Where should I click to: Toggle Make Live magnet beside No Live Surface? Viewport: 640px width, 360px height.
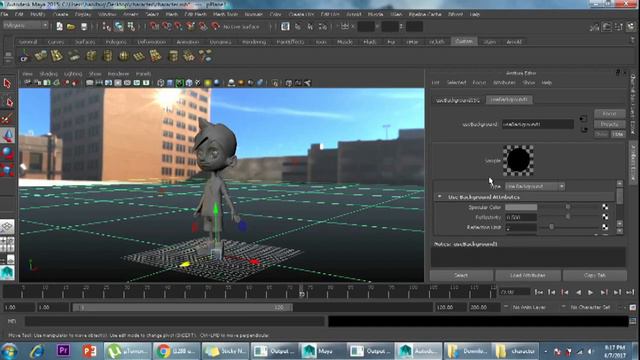click(216, 27)
